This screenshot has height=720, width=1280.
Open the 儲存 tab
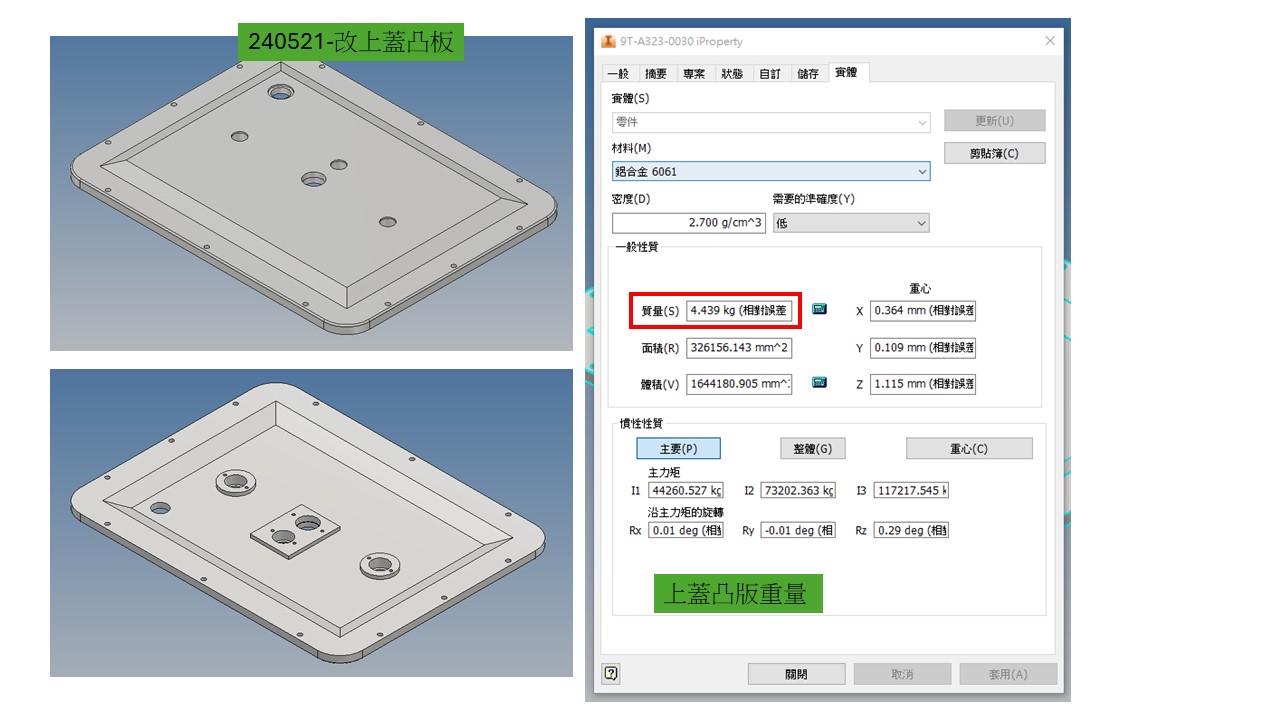click(x=808, y=74)
